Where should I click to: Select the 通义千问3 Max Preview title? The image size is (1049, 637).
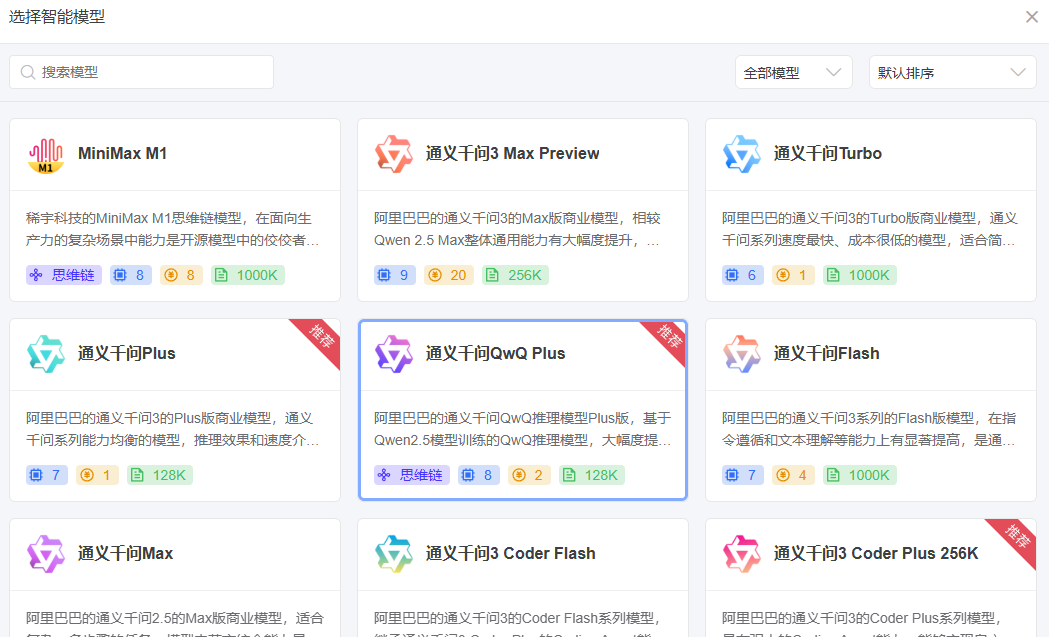pyautogui.click(x=512, y=153)
